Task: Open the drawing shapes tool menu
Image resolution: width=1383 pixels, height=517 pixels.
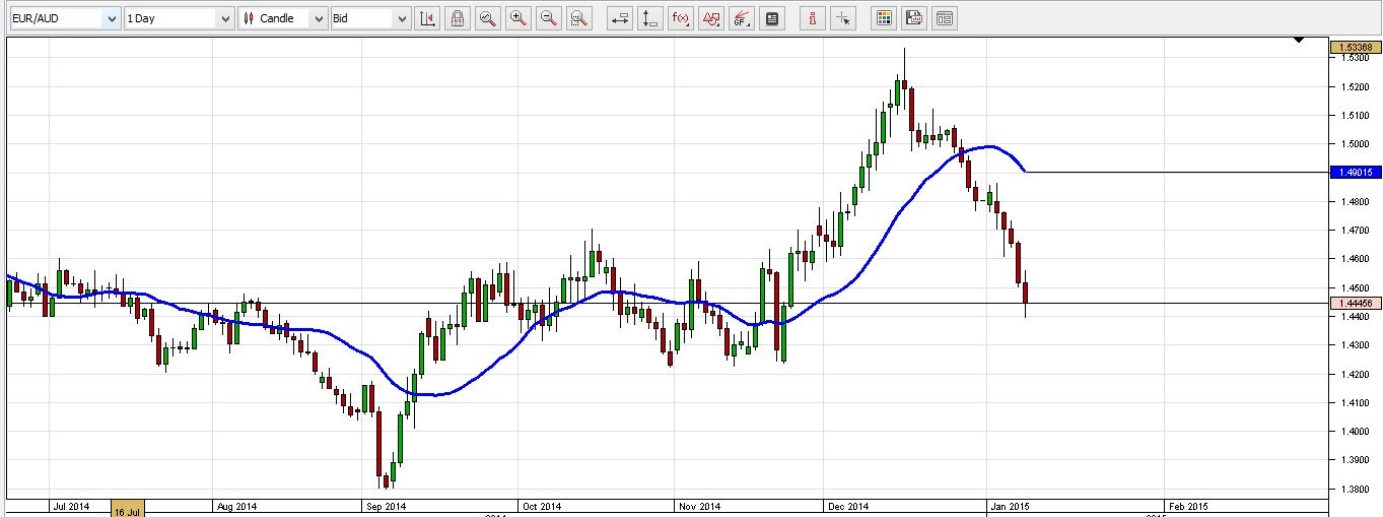Action: coord(711,18)
